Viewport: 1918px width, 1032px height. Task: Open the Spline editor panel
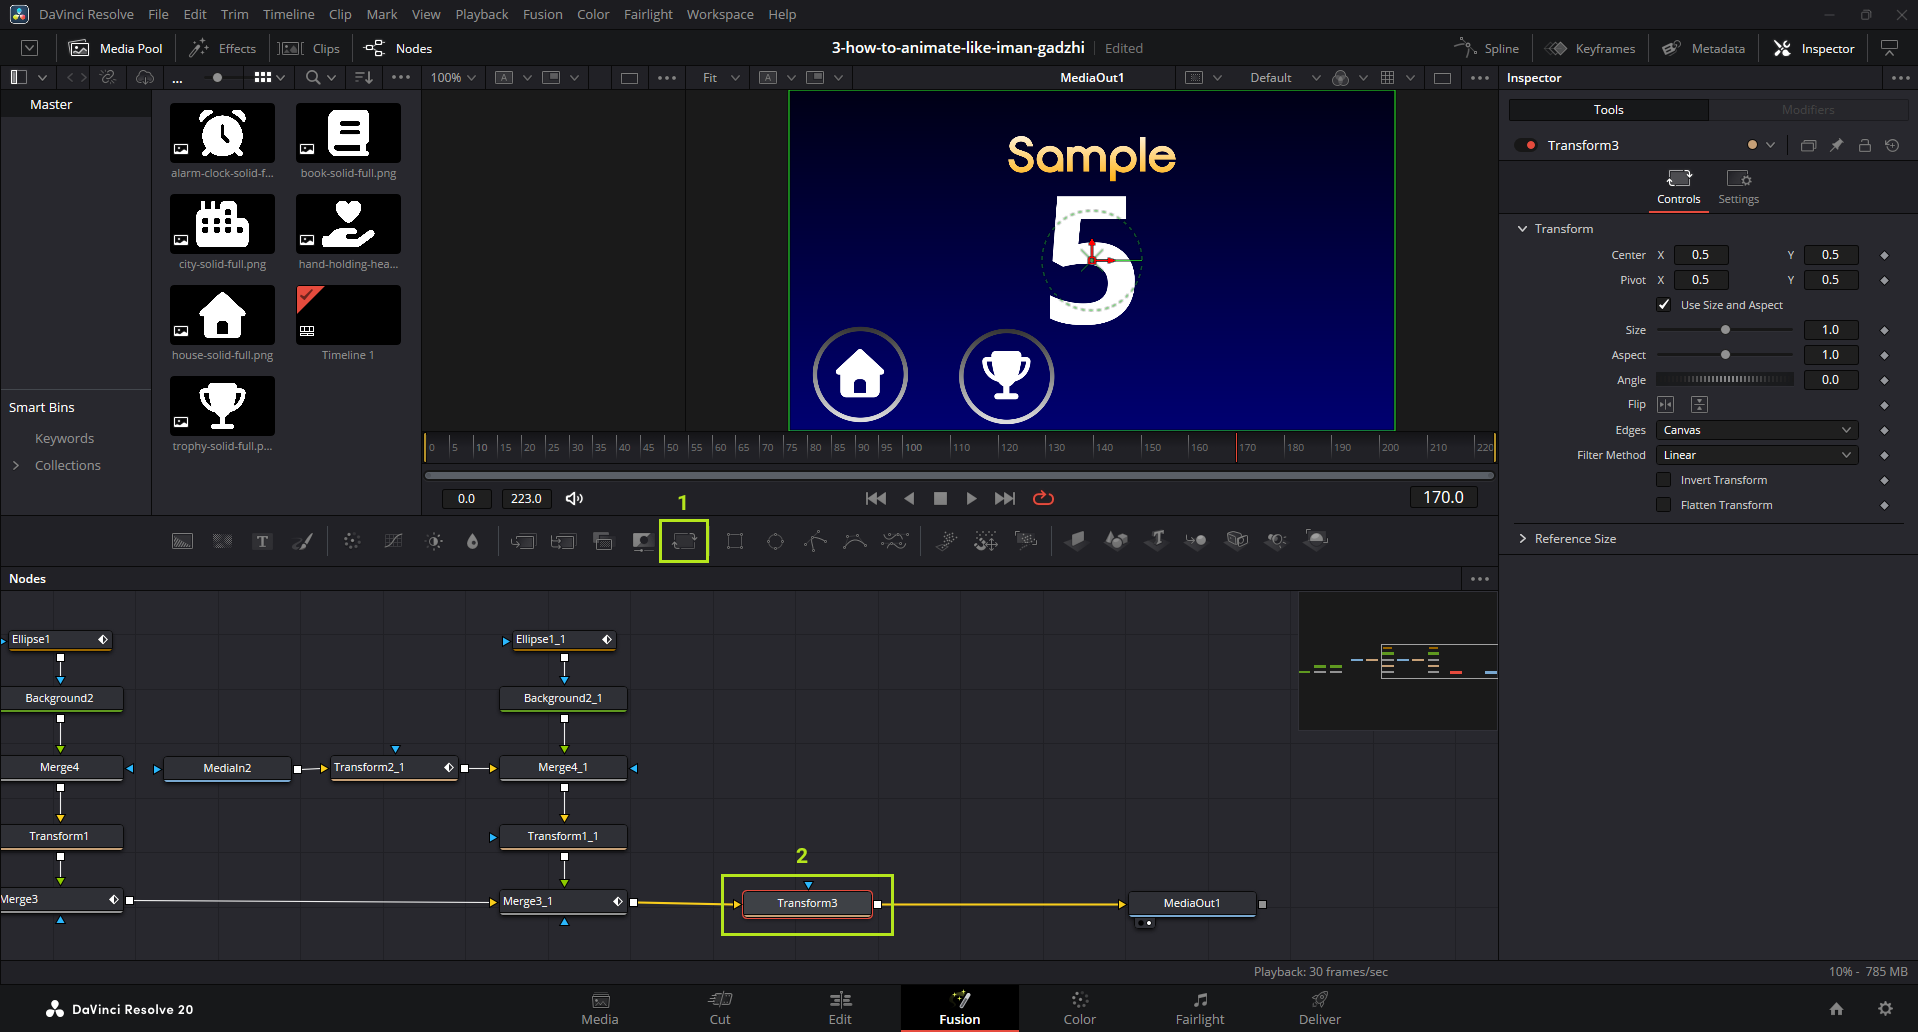[1487, 48]
